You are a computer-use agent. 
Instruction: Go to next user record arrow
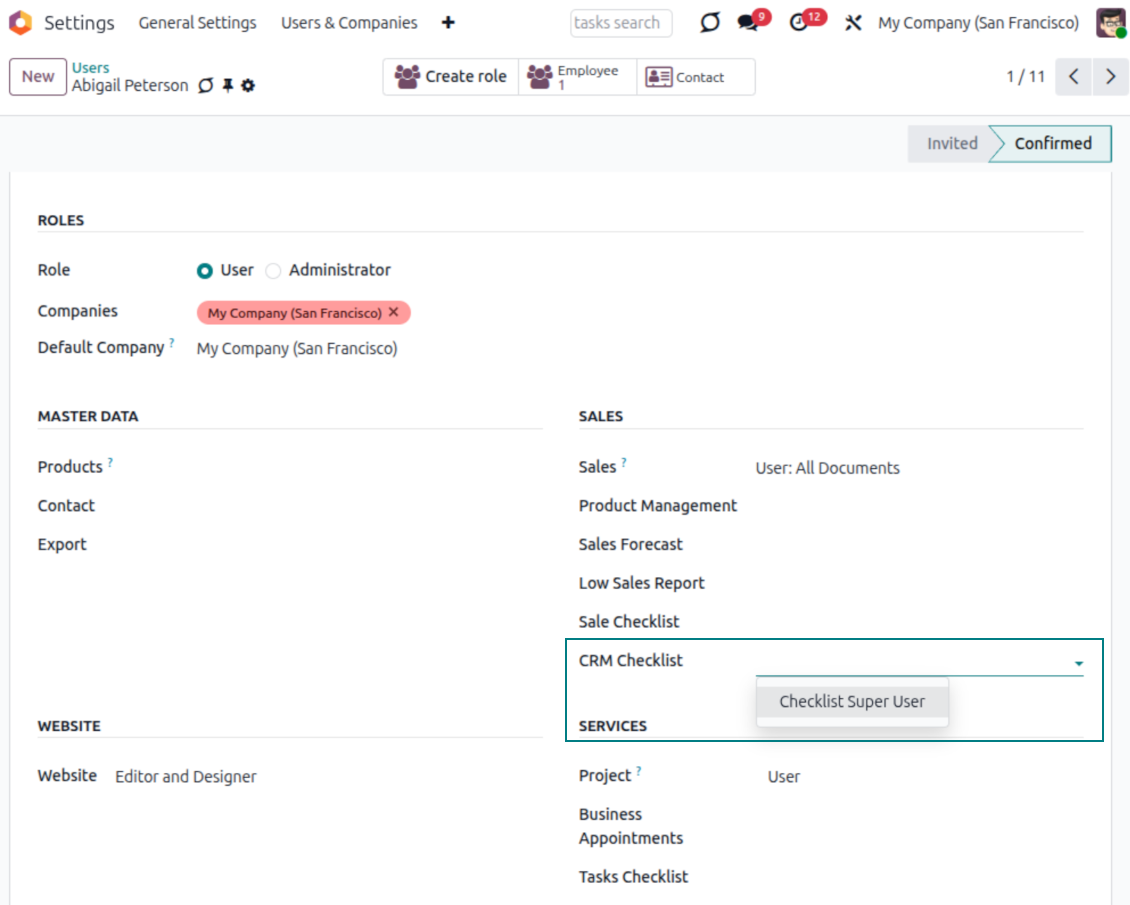tap(1110, 77)
